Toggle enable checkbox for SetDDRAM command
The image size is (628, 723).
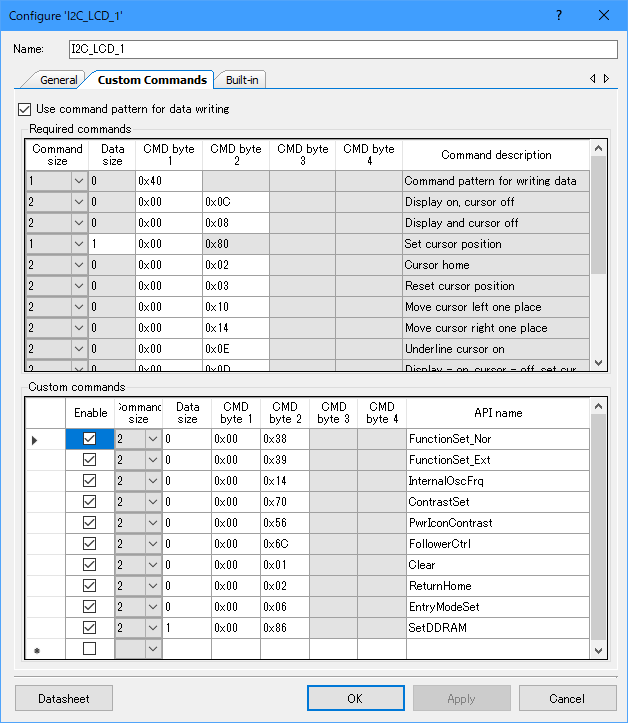(x=90, y=628)
